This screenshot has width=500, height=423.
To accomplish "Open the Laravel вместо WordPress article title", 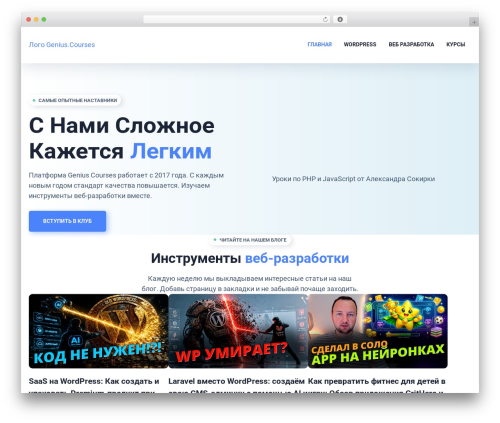I will (x=236, y=385).
